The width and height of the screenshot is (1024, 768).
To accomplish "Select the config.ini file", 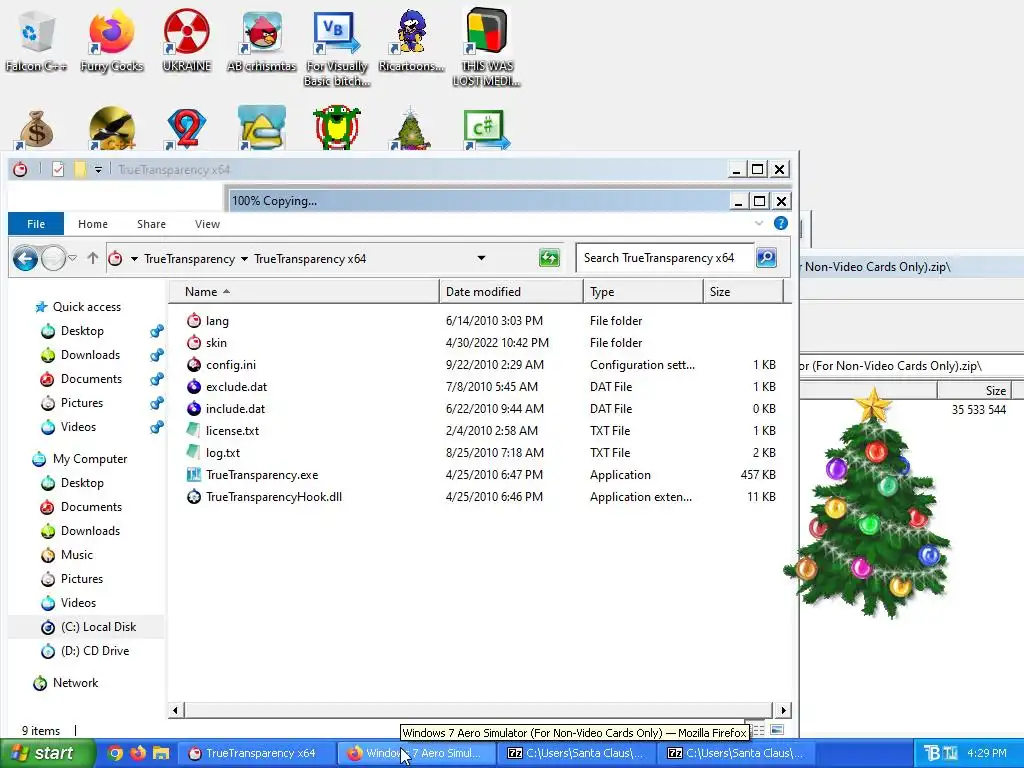I will point(231,365).
